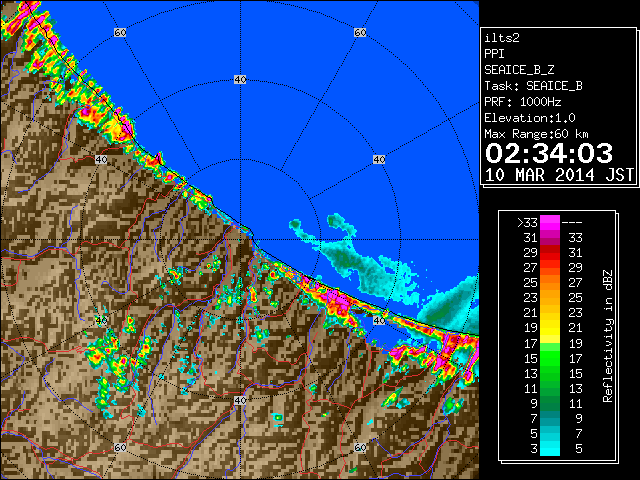Select the "60" range label in the northwest

120,32
